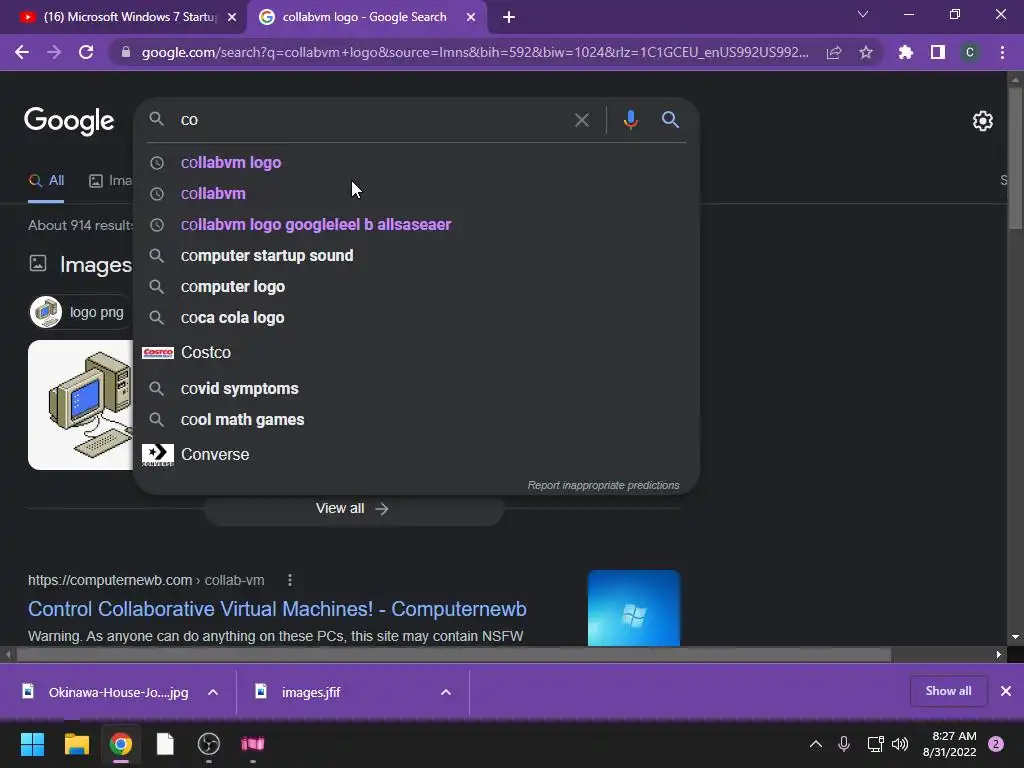1024x768 pixels.
Task: Click the vertical page scrollbar thumb
Action: 1015,158
